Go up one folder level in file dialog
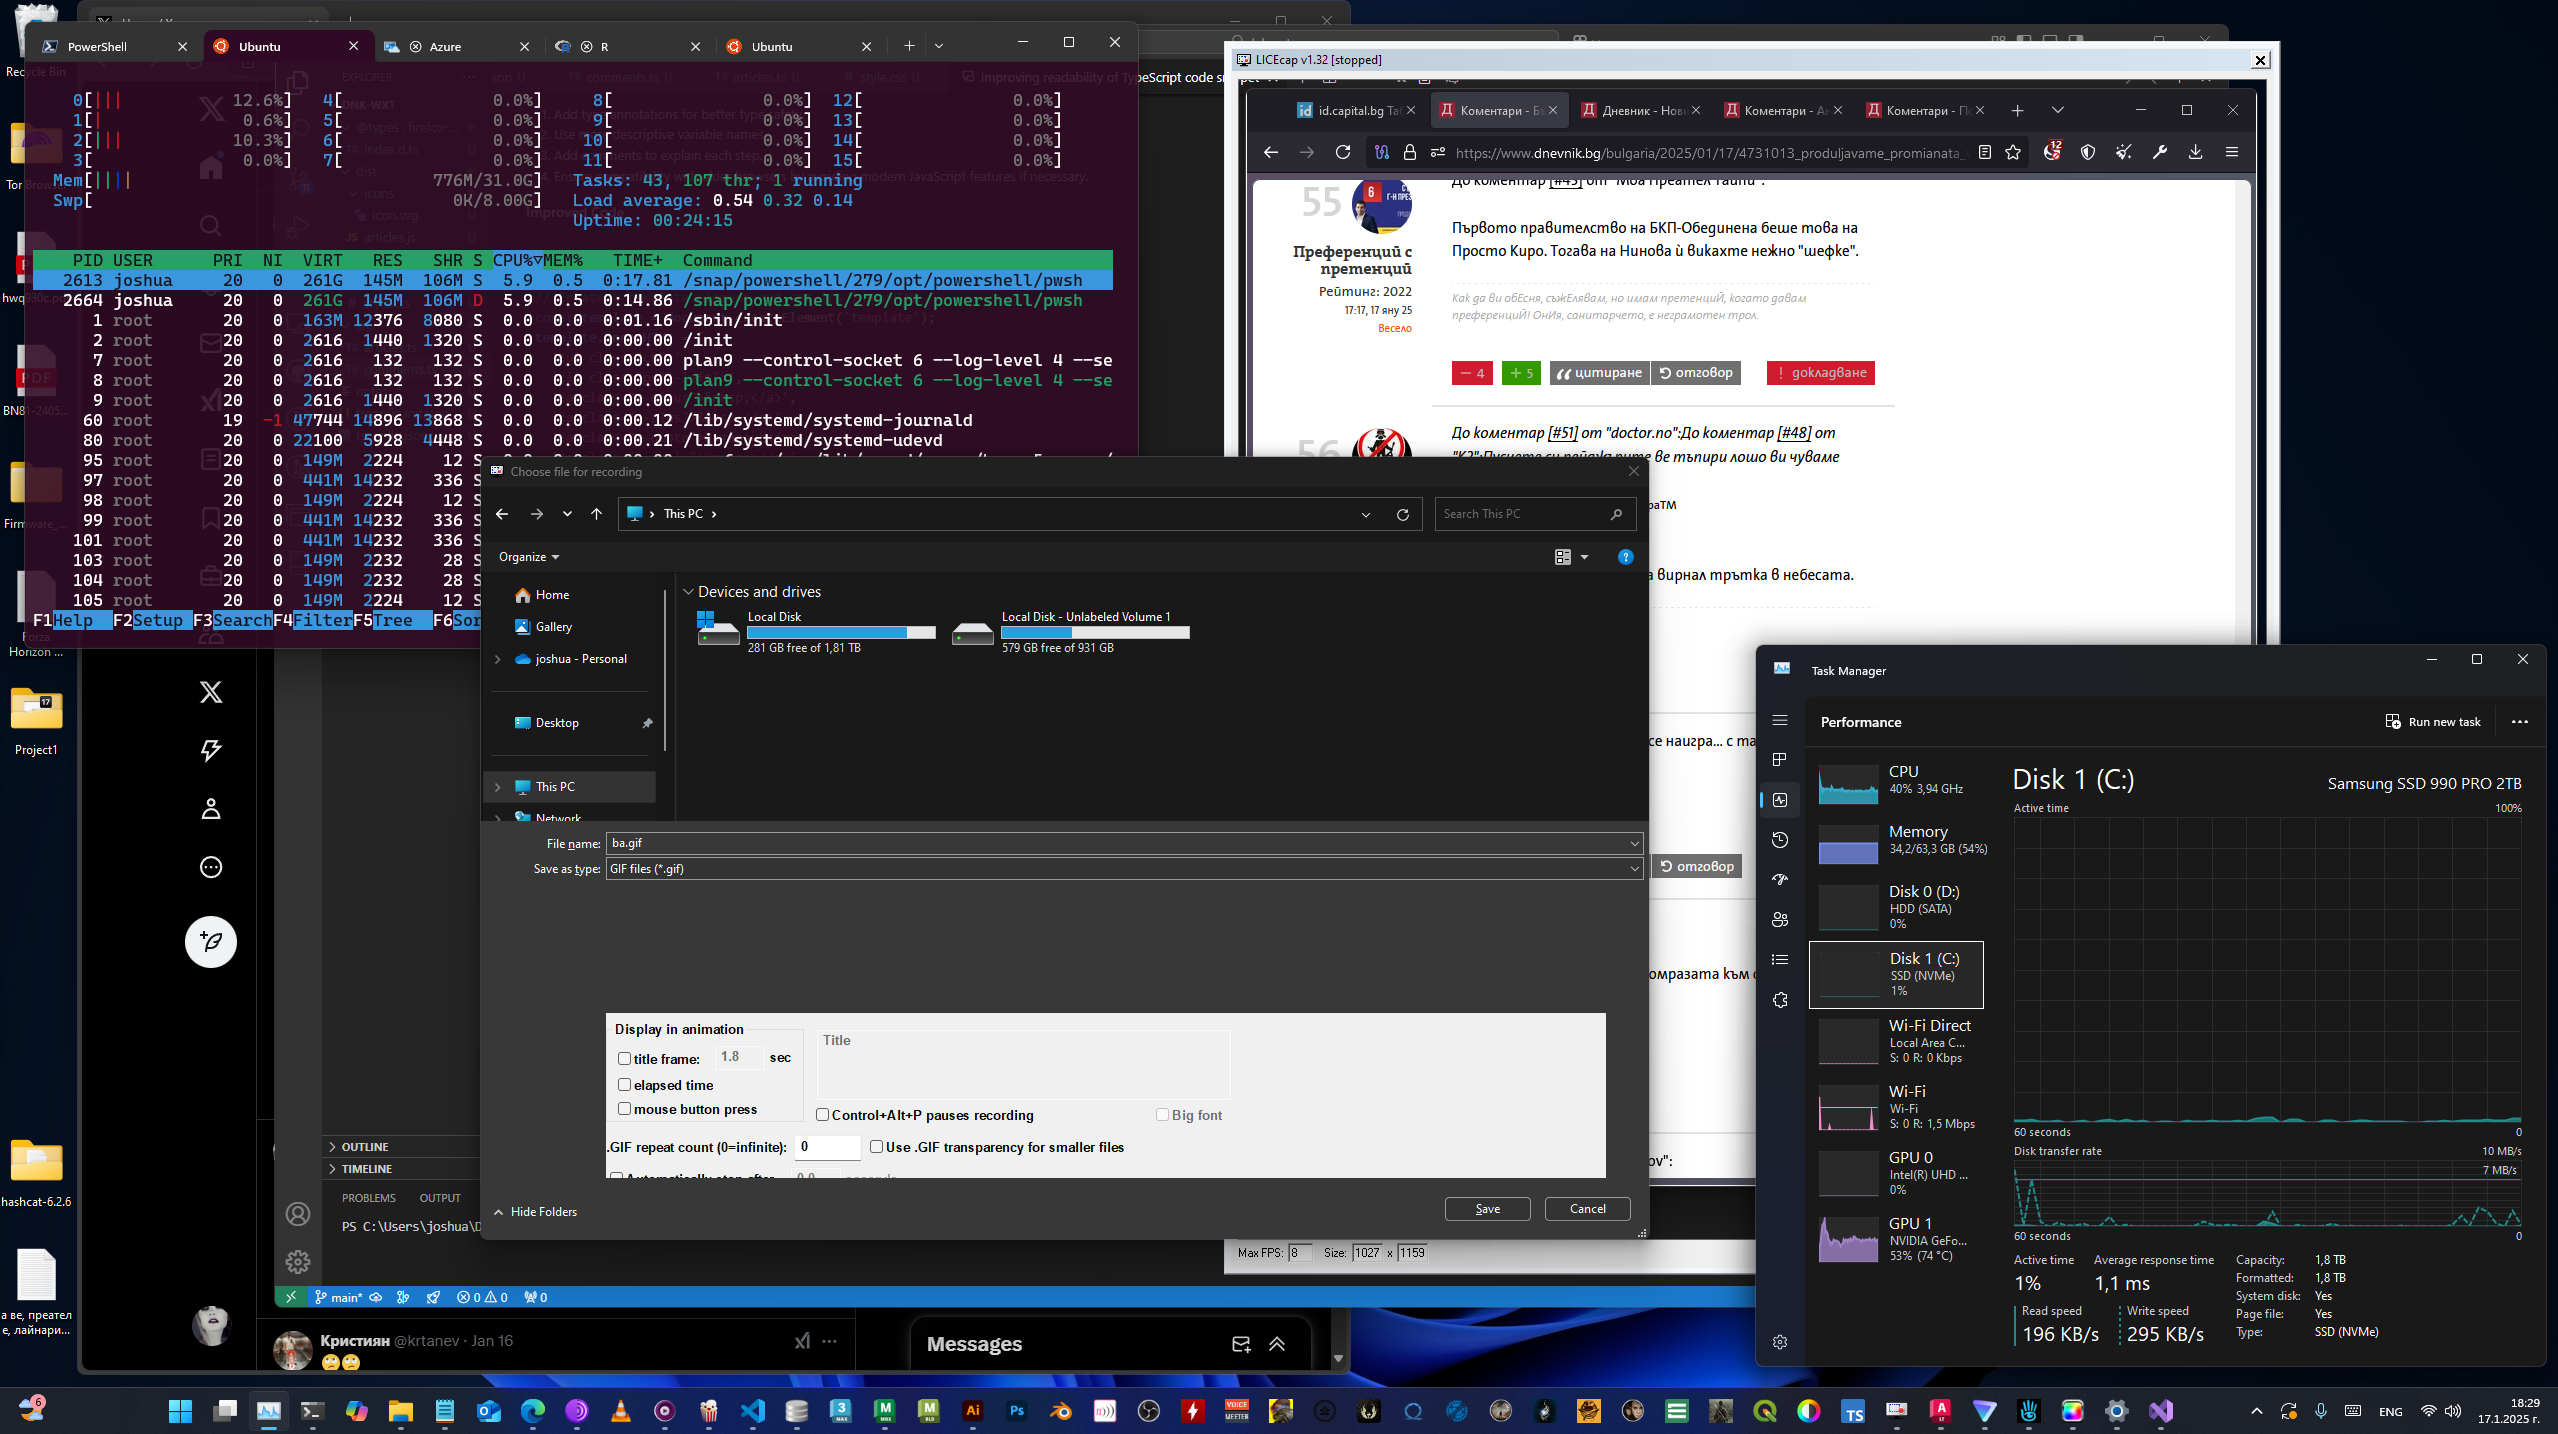The width and height of the screenshot is (2558, 1434). pos(597,514)
